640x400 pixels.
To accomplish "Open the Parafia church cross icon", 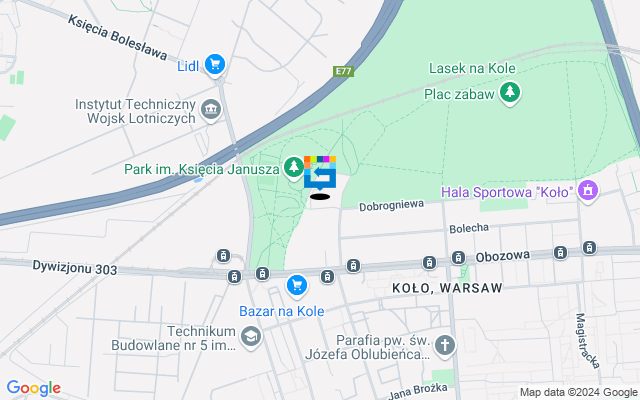I will 444,346.
